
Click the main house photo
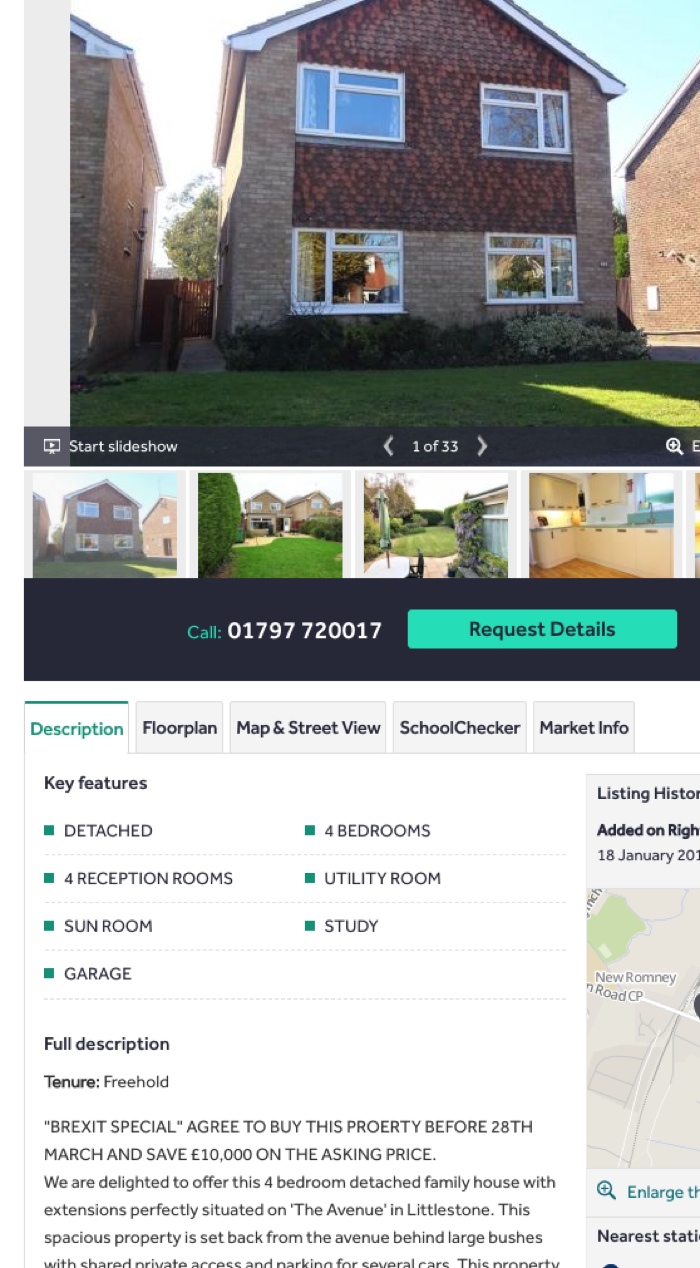(x=385, y=213)
